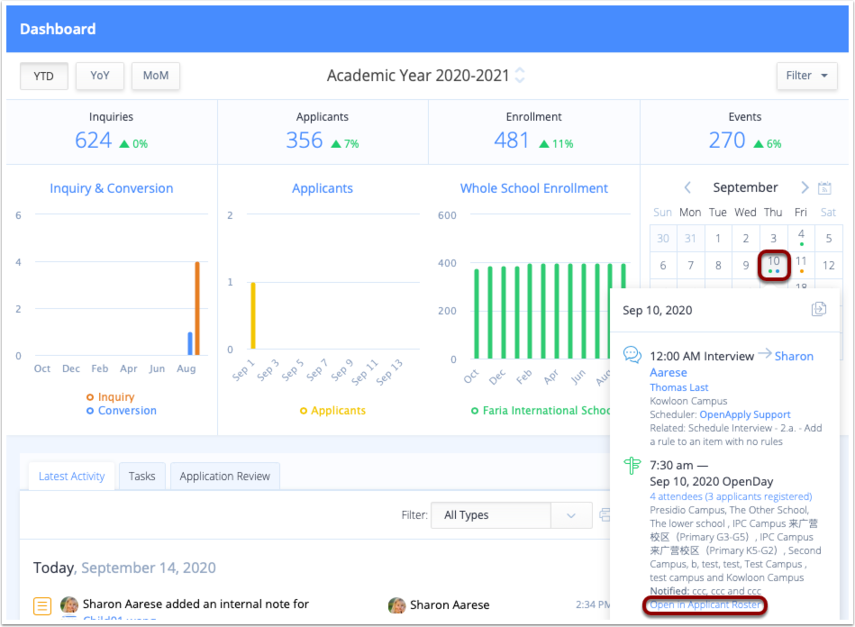Screen dimensions: 855x627
Task: Click the print icon beside type filter
Action: (x=604, y=515)
